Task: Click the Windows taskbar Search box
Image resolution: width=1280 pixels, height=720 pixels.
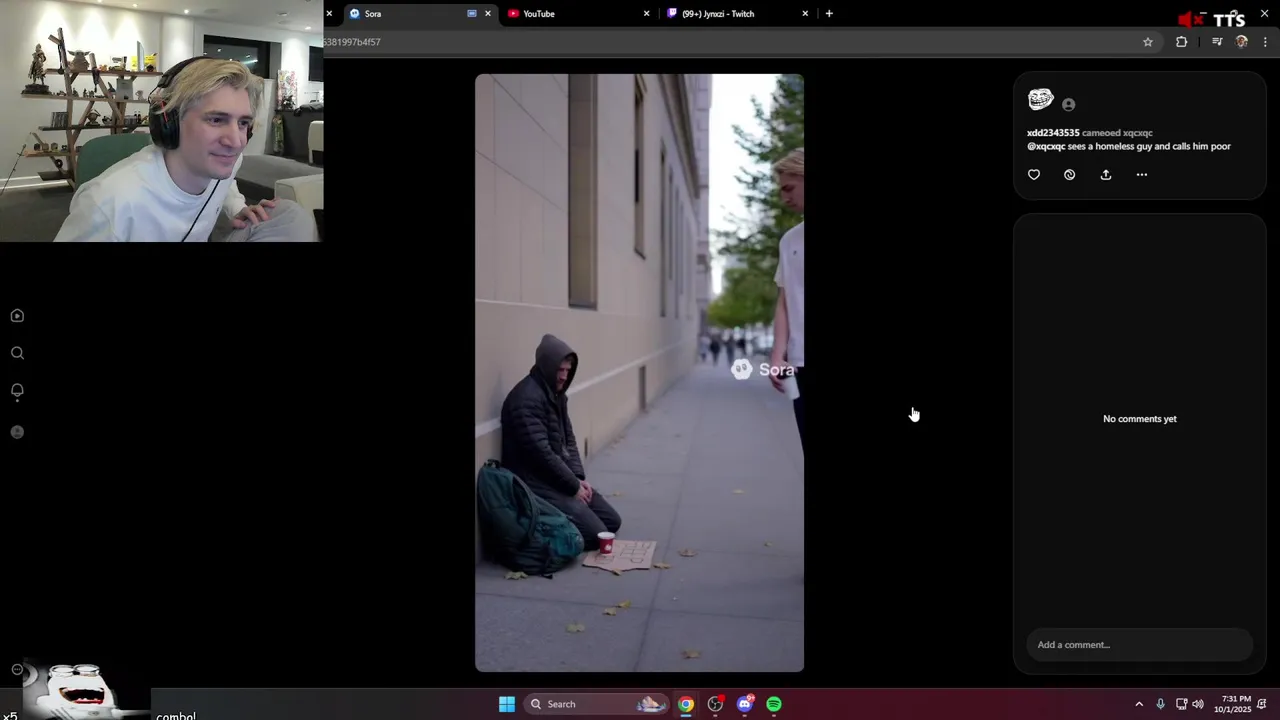Action: (x=596, y=704)
